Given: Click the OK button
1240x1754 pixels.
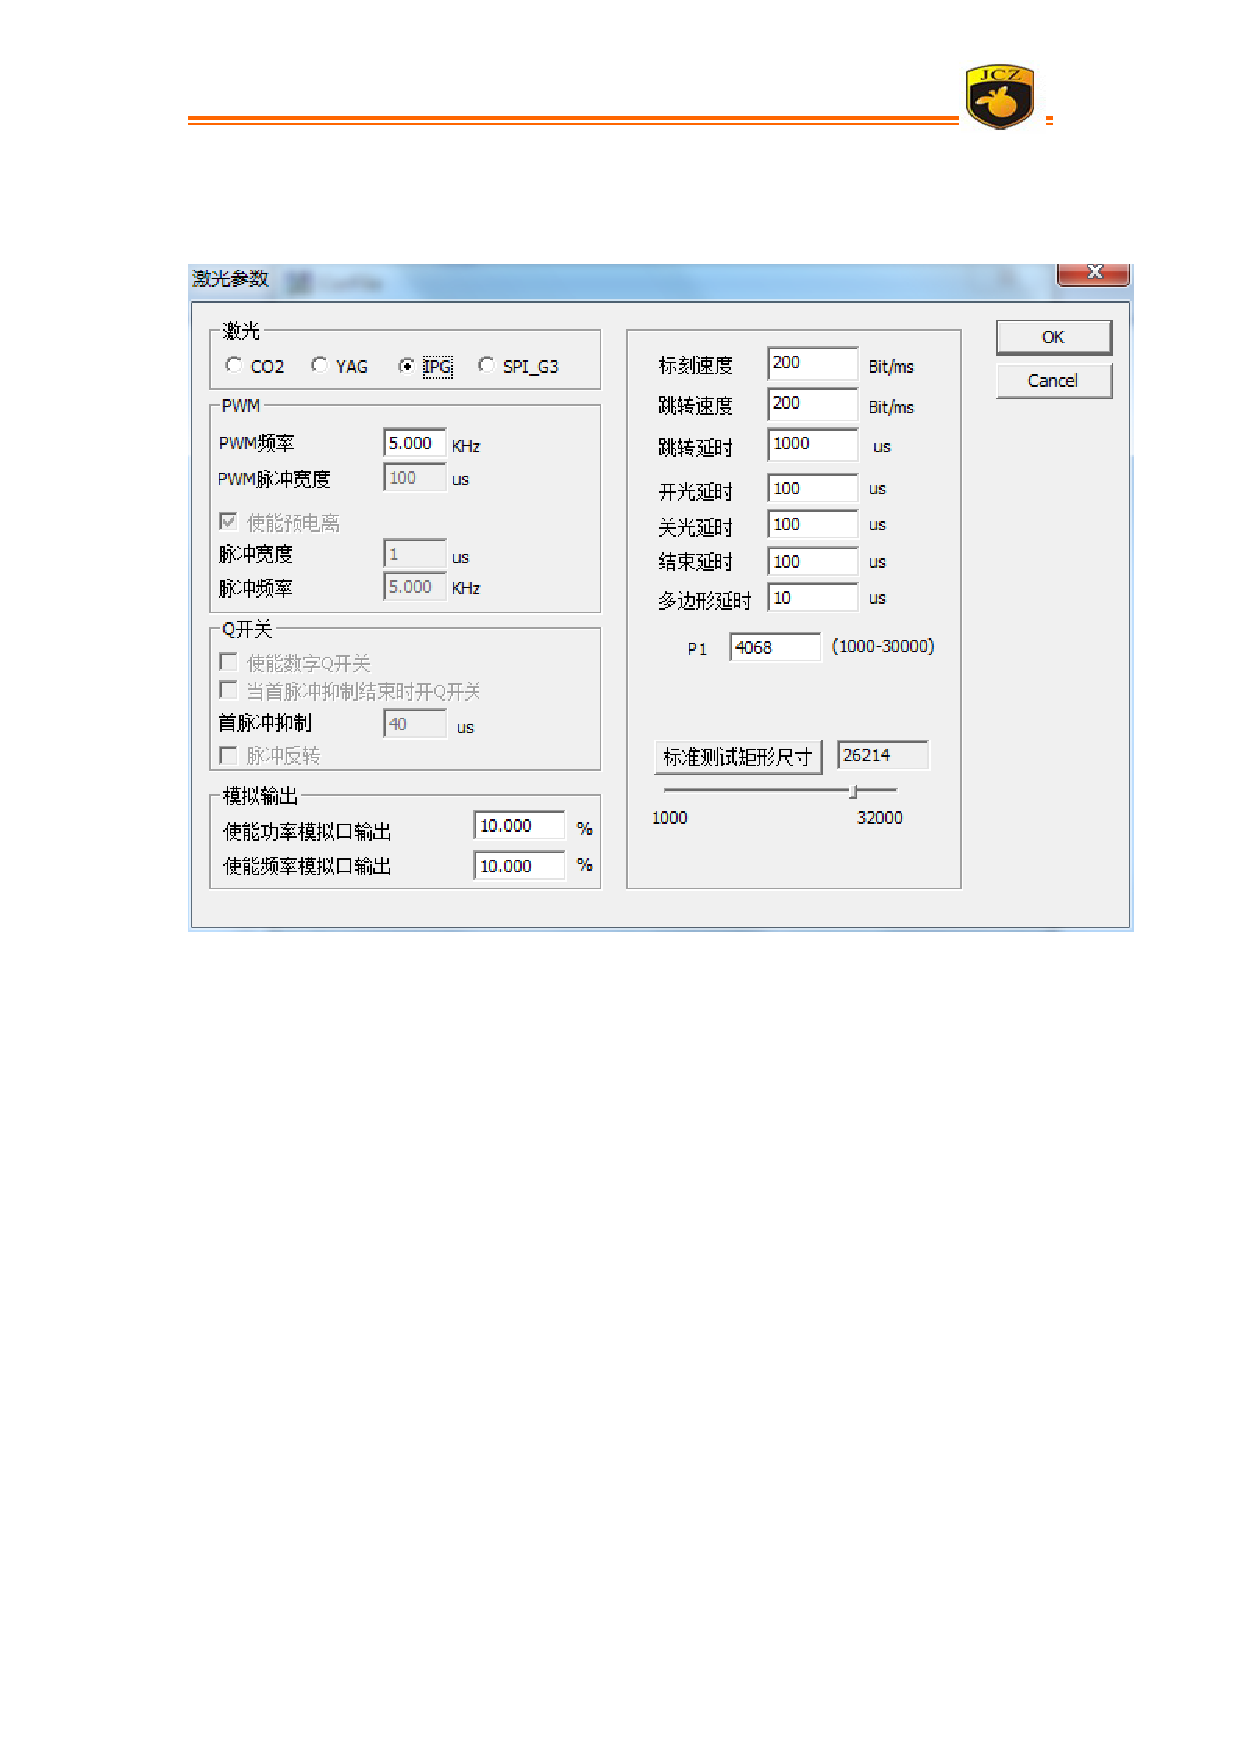Looking at the screenshot, I should point(1053,338).
